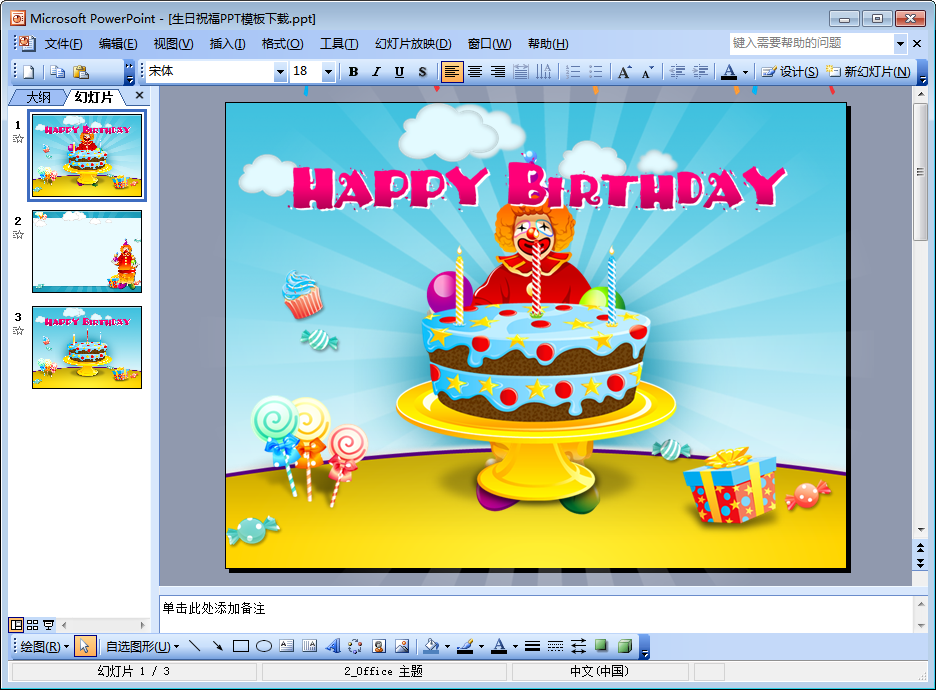This screenshot has height=690, width=936.
Task: Enable center text alignment
Action: [475, 72]
